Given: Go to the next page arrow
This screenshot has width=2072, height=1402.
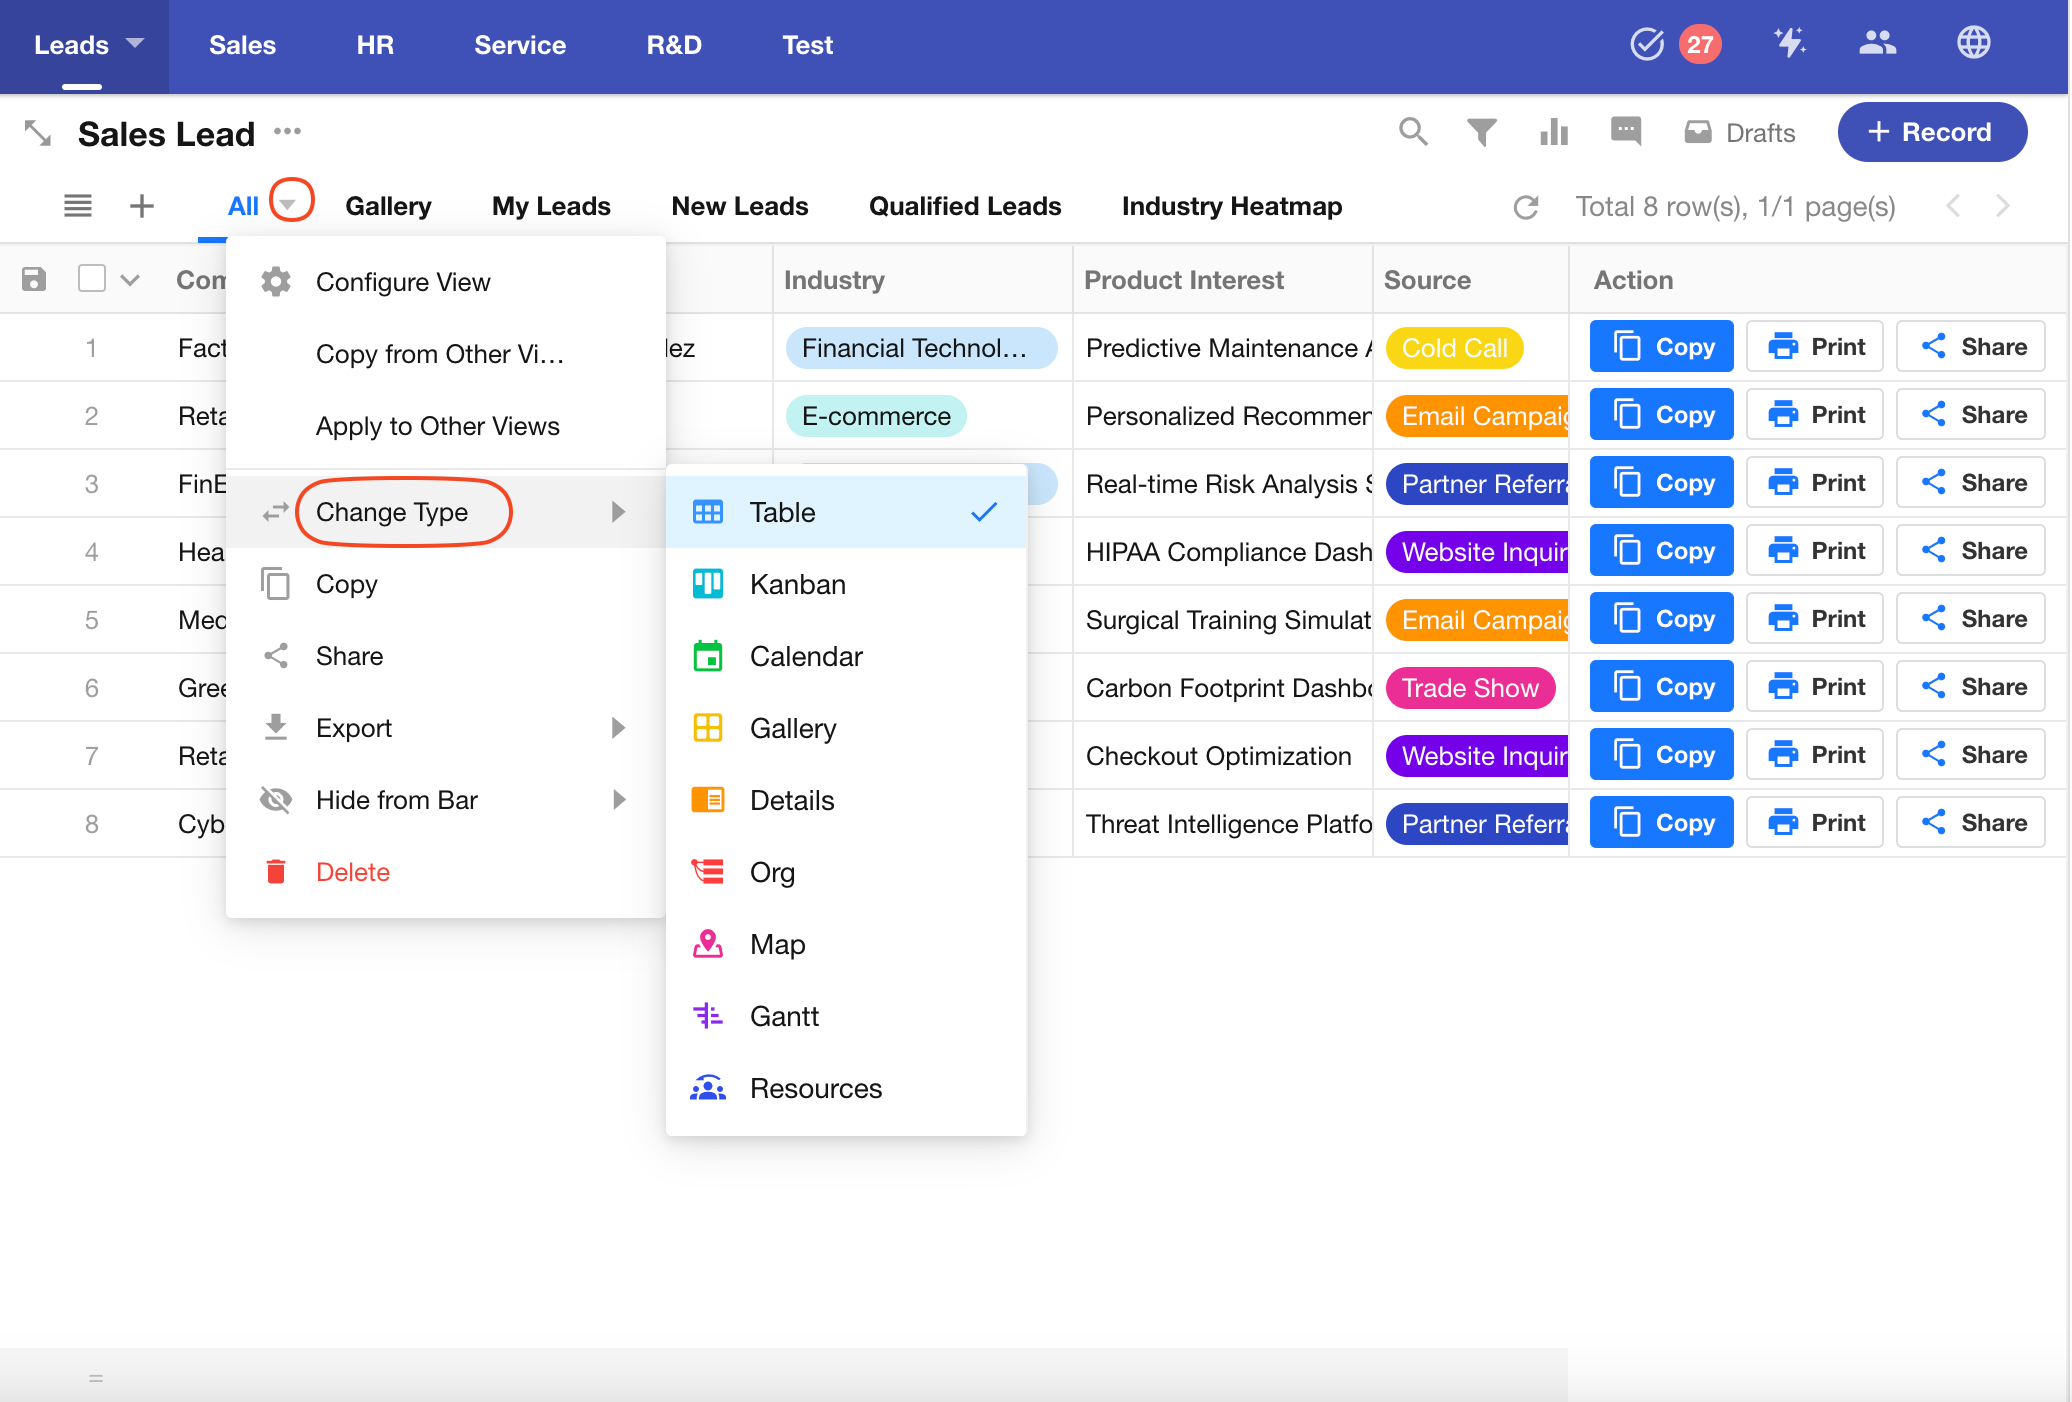Looking at the screenshot, I should [2002, 206].
